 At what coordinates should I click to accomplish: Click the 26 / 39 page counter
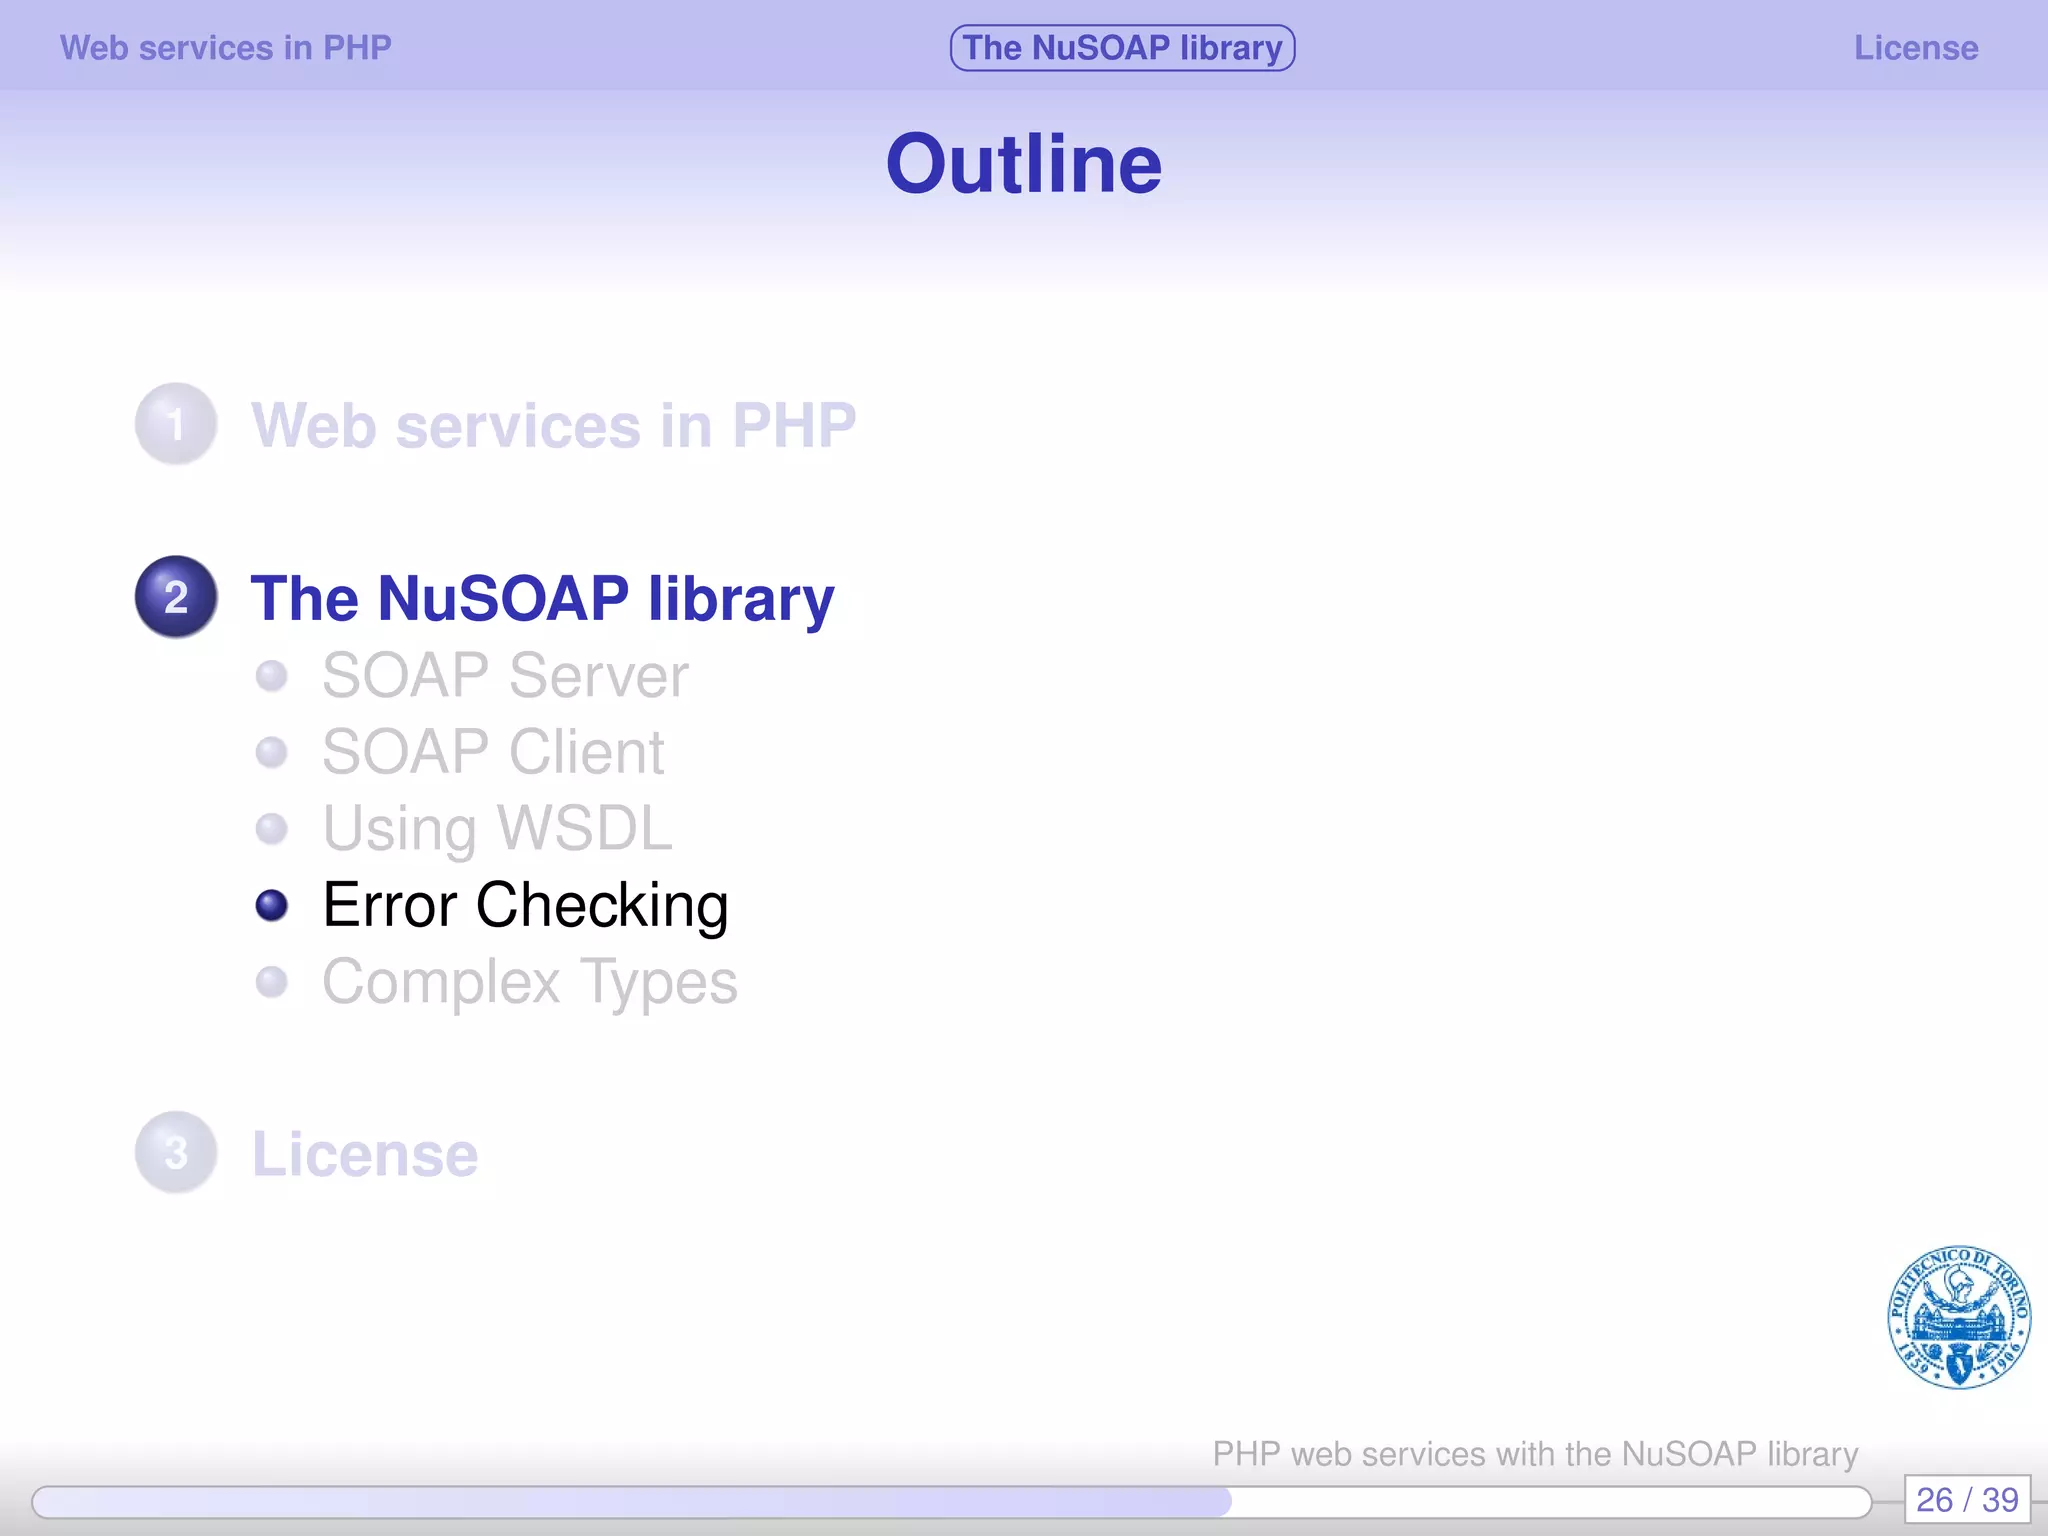pyautogui.click(x=1966, y=1500)
